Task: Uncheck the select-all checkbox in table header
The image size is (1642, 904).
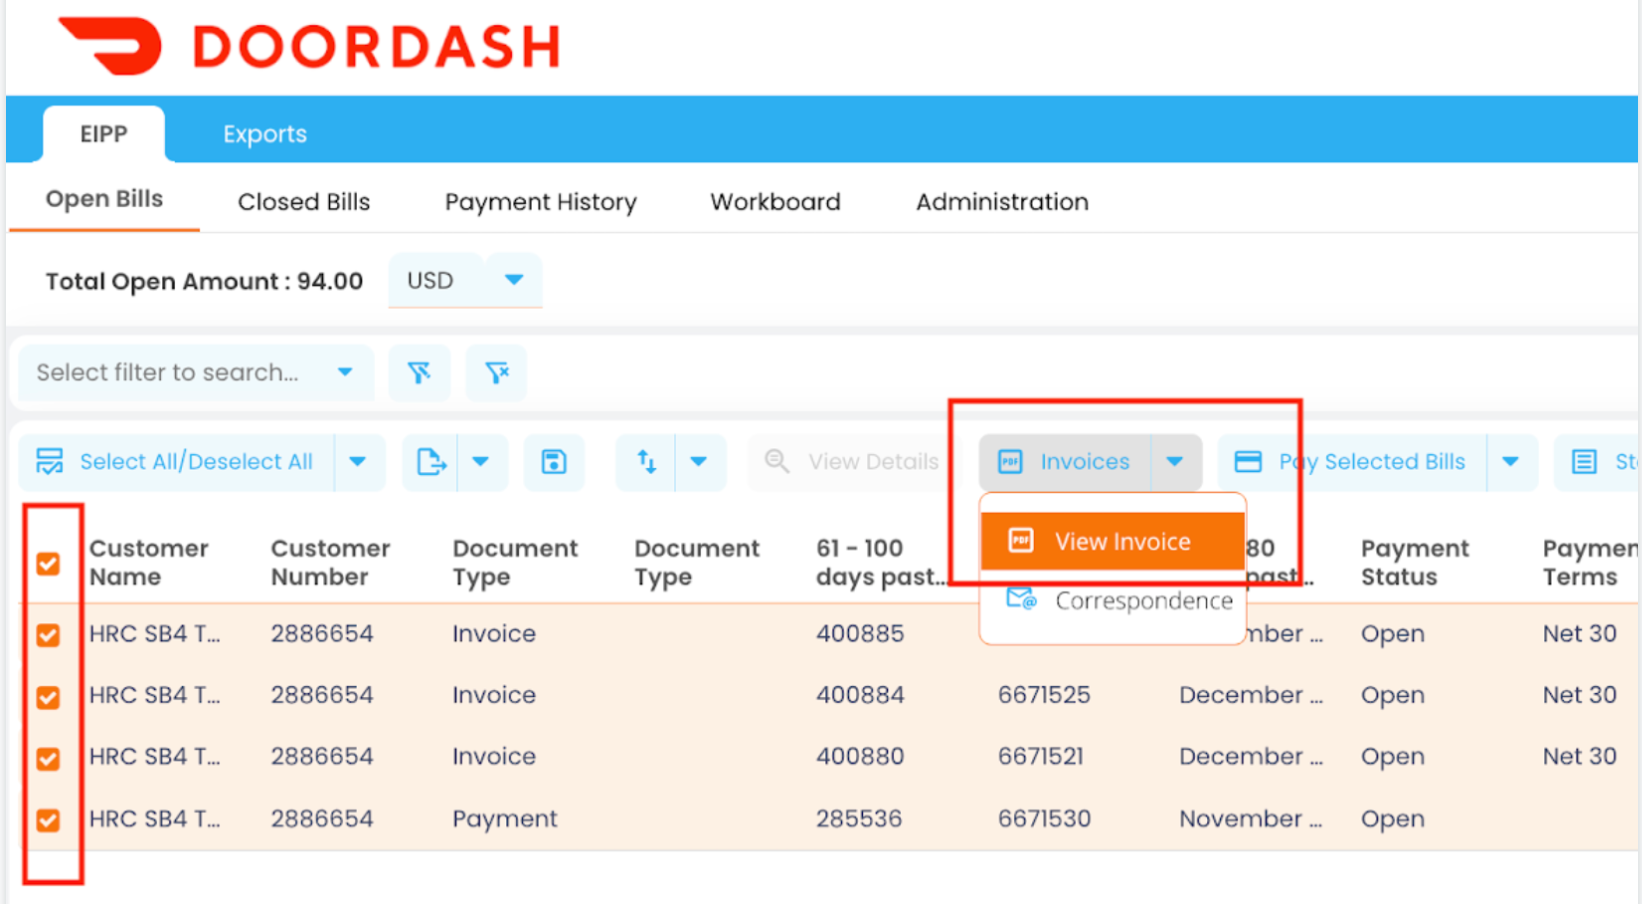Action: click(47, 564)
